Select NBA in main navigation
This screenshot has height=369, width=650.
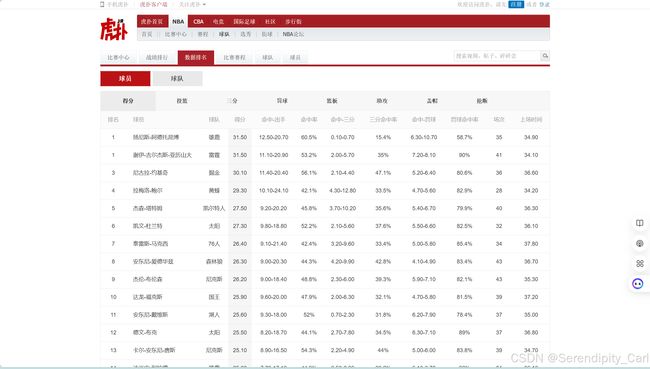point(178,22)
